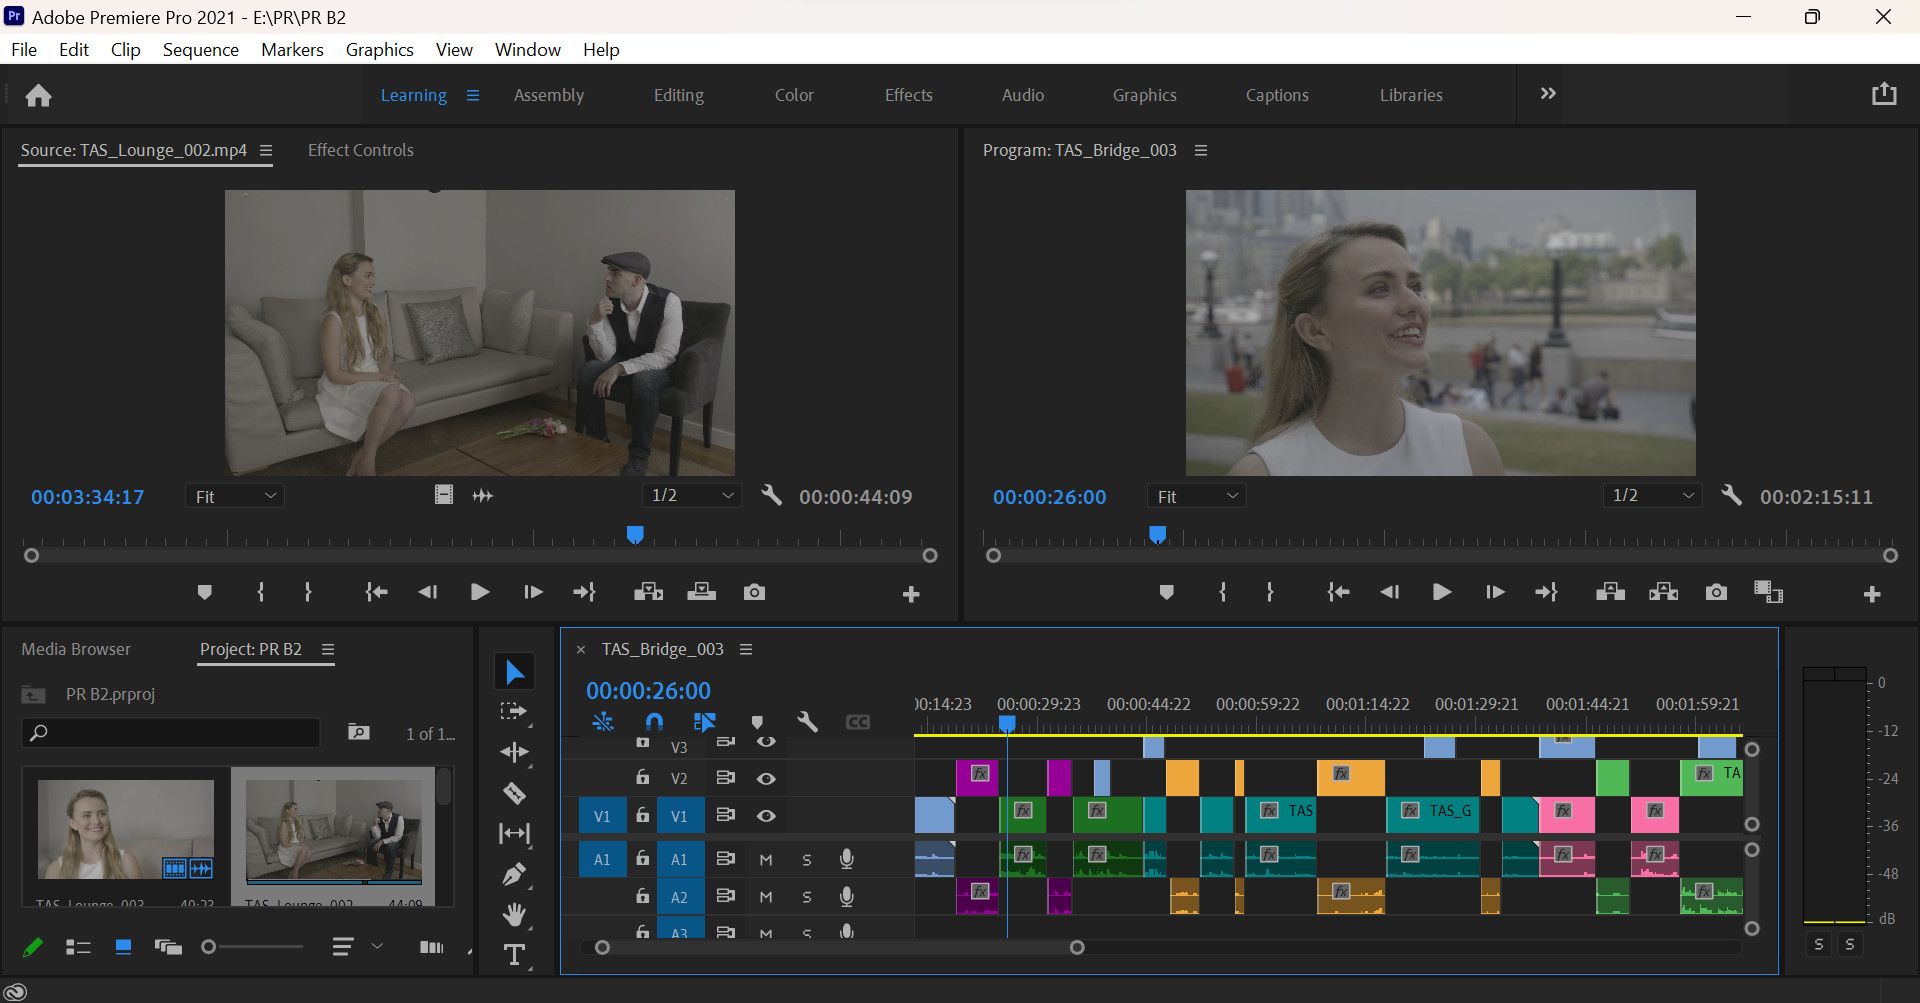Play the Program monitor
The width and height of the screenshot is (1920, 1003).
pos(1441,592)
